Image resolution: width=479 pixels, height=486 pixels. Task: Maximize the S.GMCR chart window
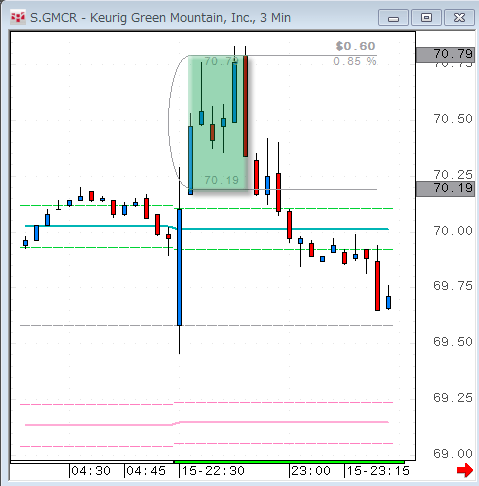point(426,18)
